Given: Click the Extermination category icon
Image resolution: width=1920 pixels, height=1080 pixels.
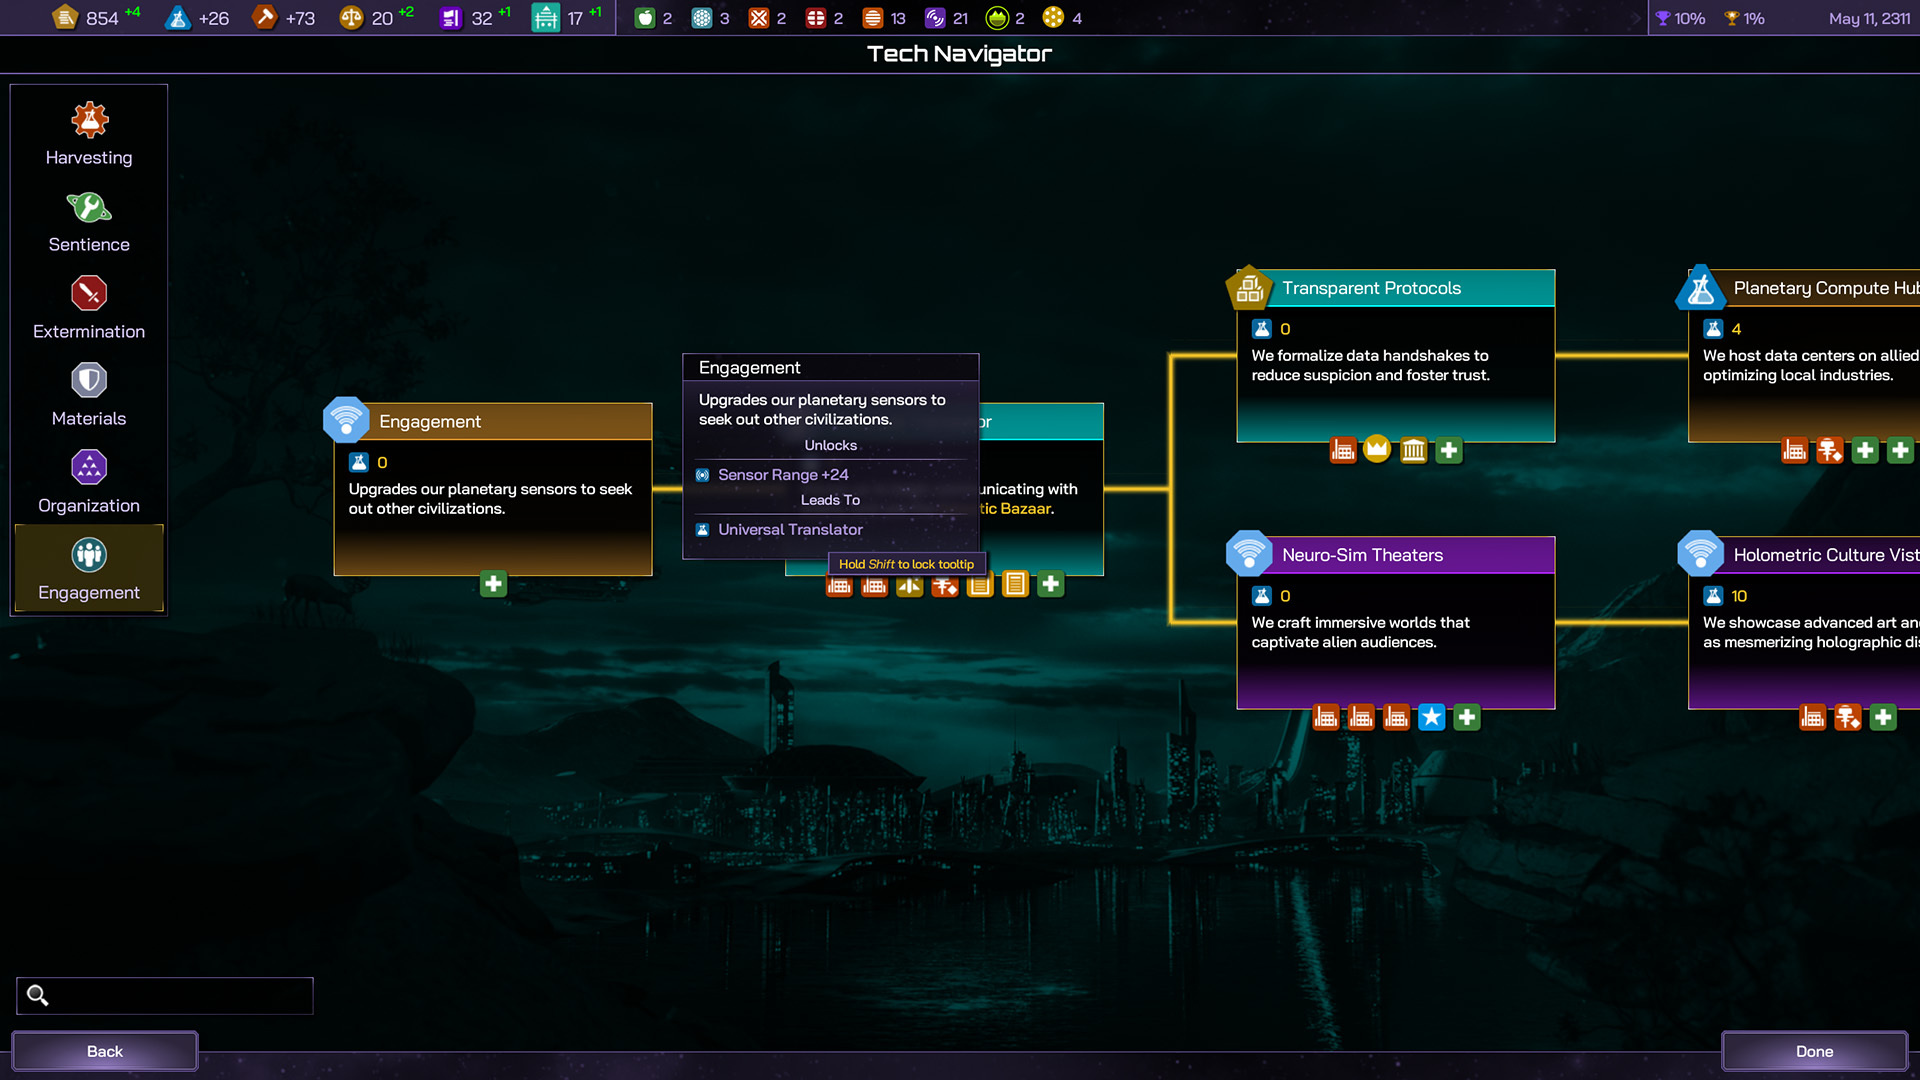Looking at the screenshot, I should [89, 294].
